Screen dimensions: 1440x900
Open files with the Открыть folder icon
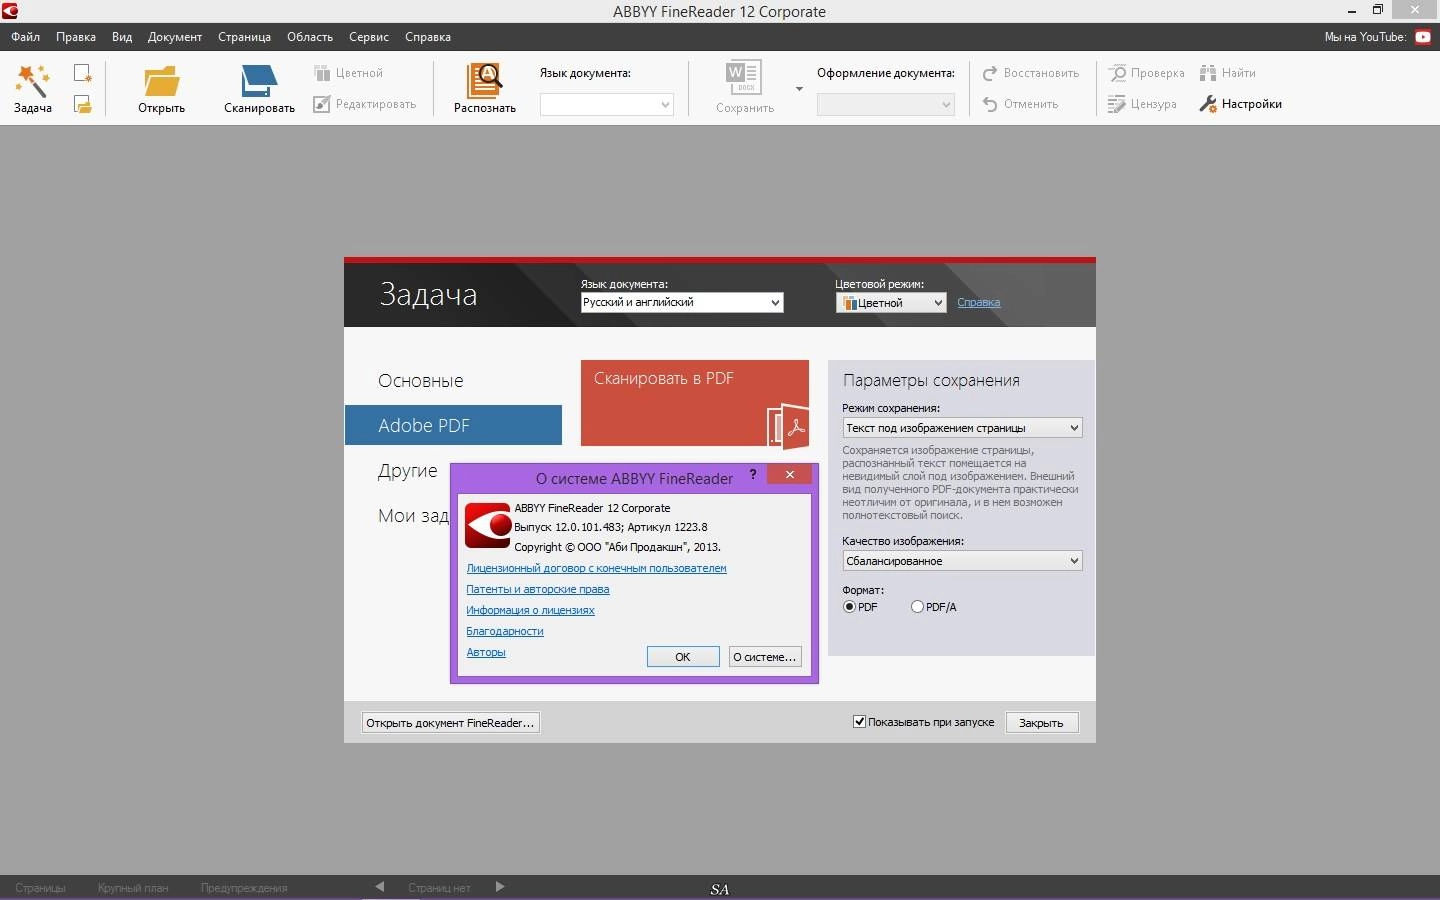[161, 81]
